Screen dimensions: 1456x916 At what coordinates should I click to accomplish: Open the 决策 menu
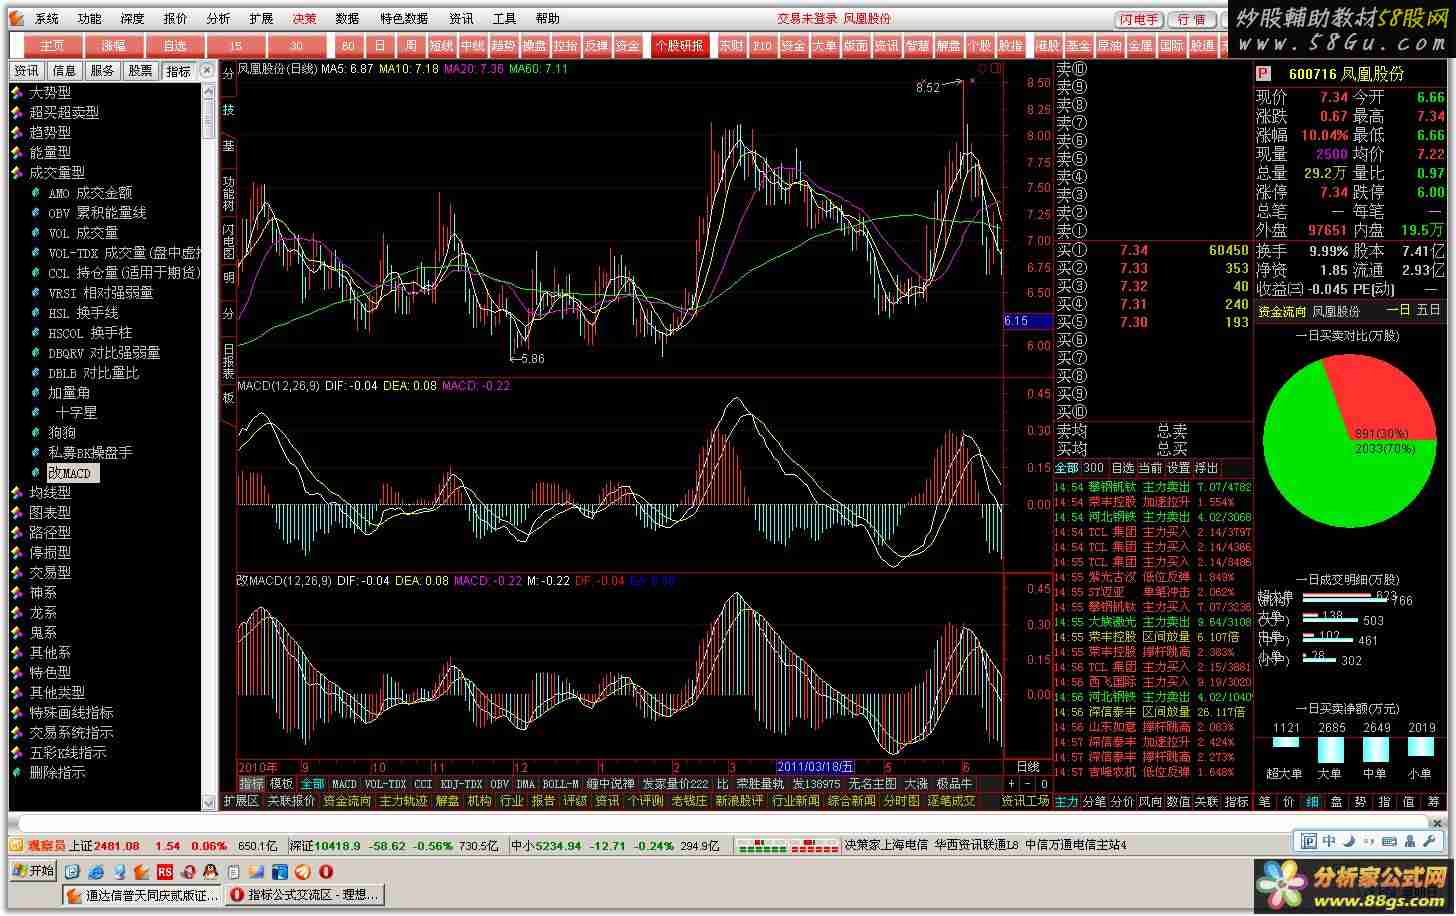(304, 19)
